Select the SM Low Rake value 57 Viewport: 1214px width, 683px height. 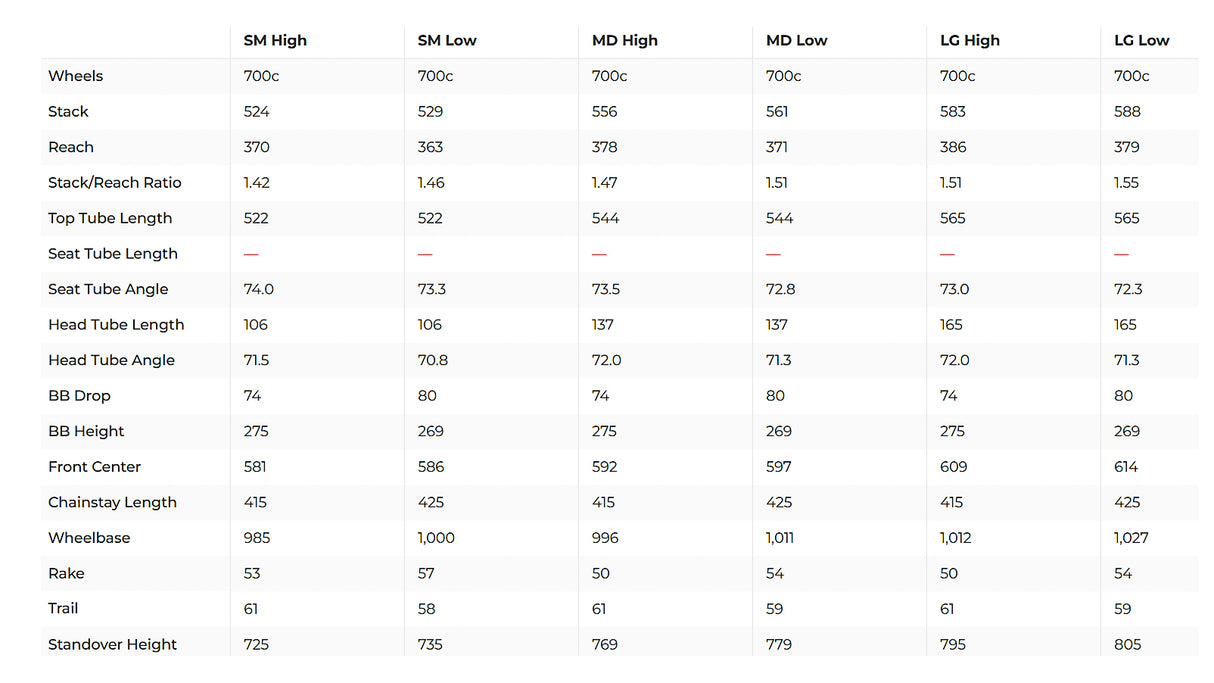click(427, 573)
